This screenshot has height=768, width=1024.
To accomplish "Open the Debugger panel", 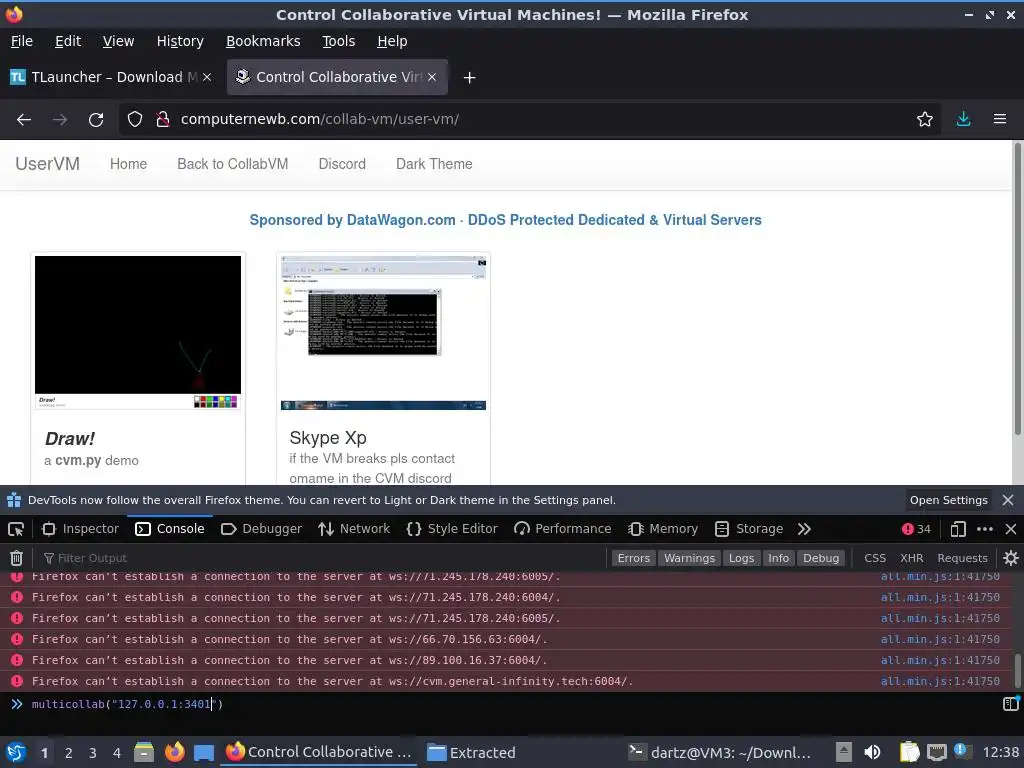I will pyautogui.click(x=261, y=529).
